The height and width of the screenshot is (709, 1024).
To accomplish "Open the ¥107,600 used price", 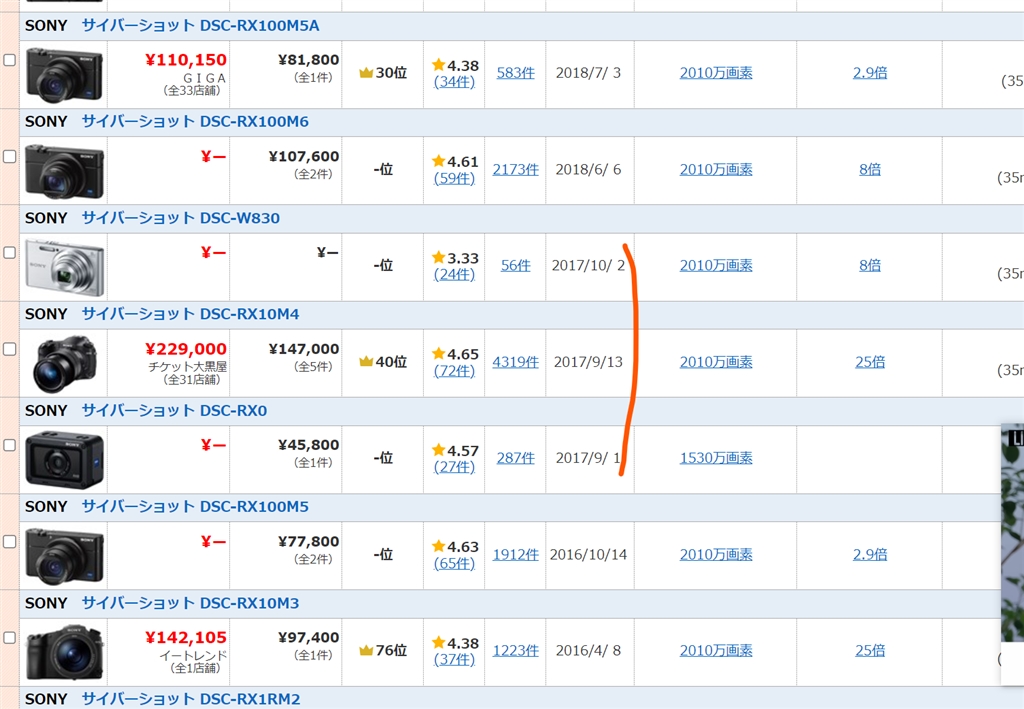I will 304,157.
